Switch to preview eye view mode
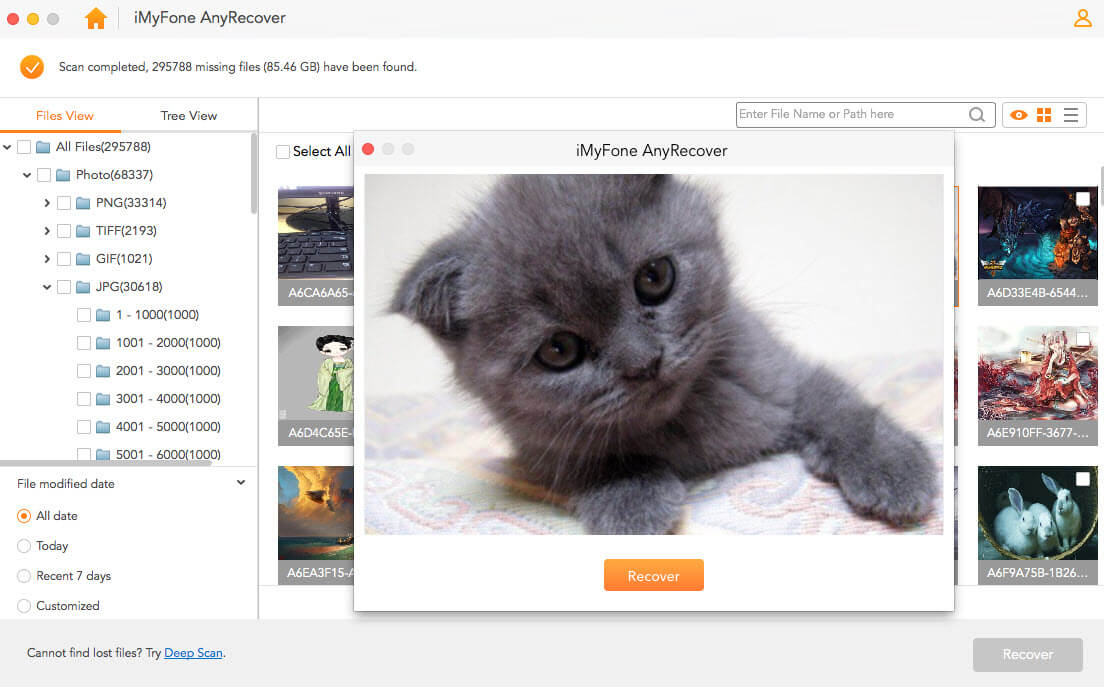This screenshot has width=1104, height=687. tap(1018, 115)
